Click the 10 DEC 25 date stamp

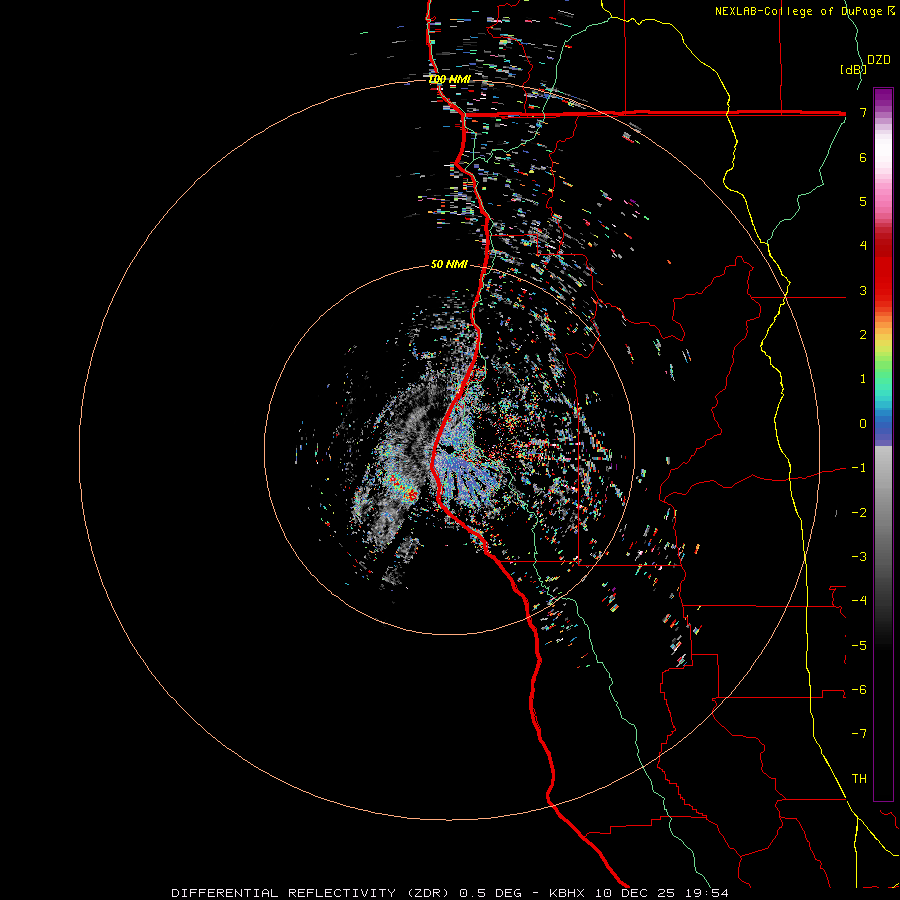coord(633,893)
